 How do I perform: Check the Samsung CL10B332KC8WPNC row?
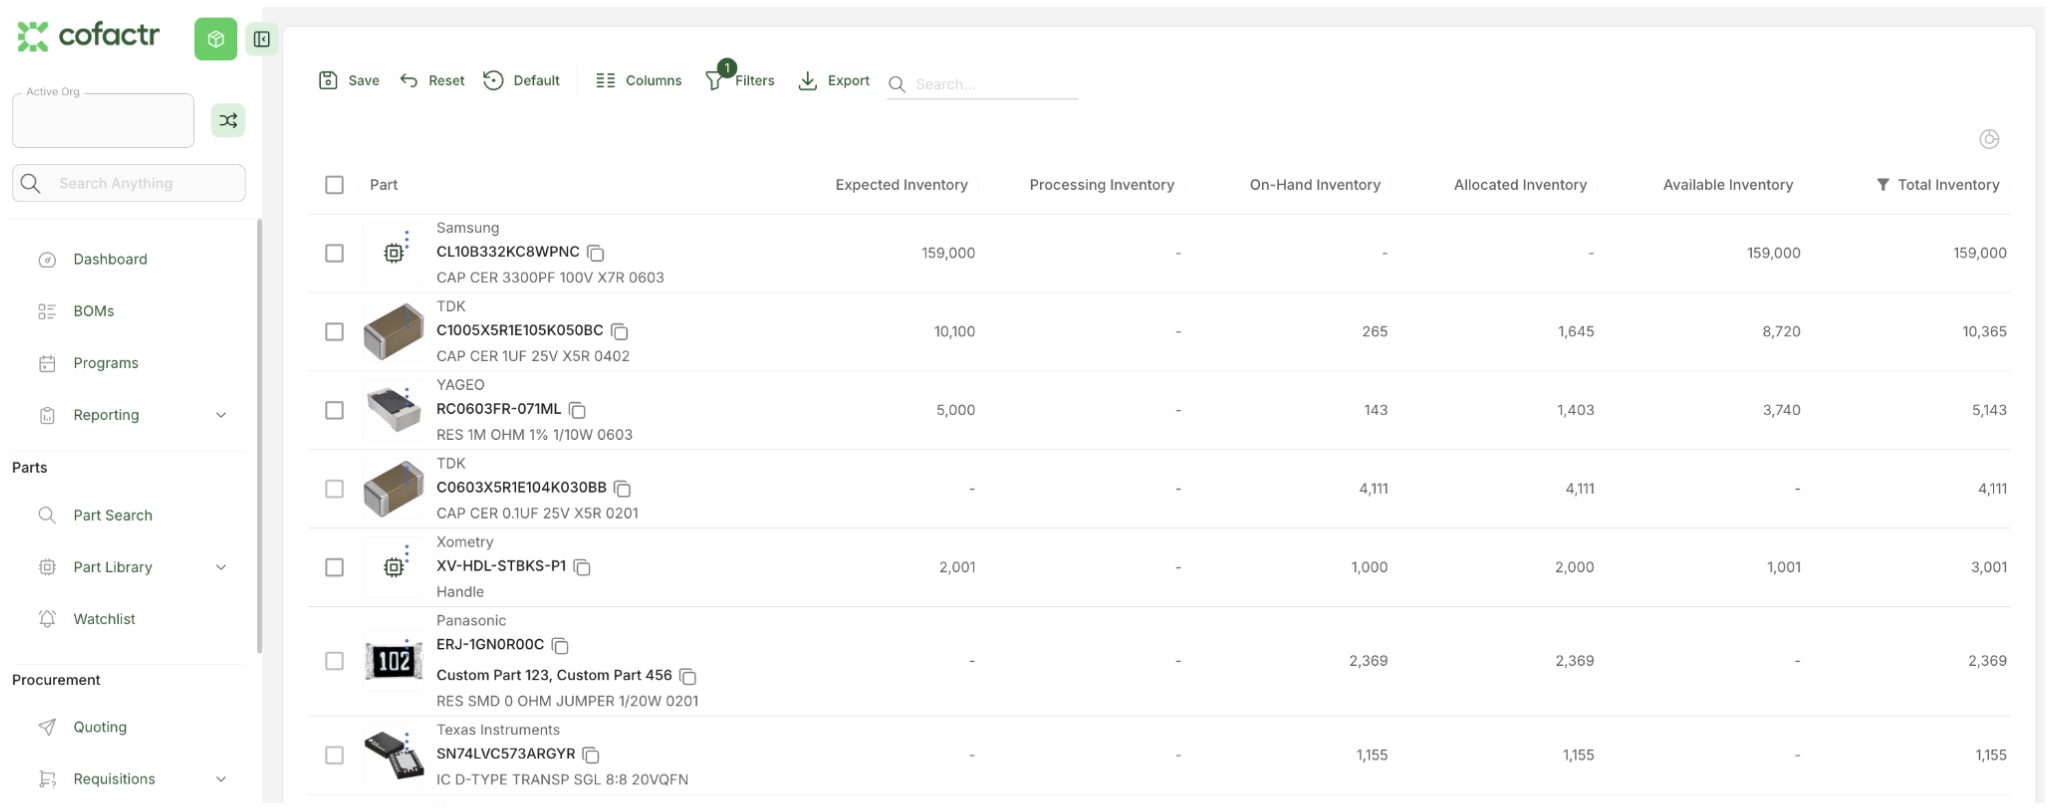pyautogui.click(x=335, y=253)
